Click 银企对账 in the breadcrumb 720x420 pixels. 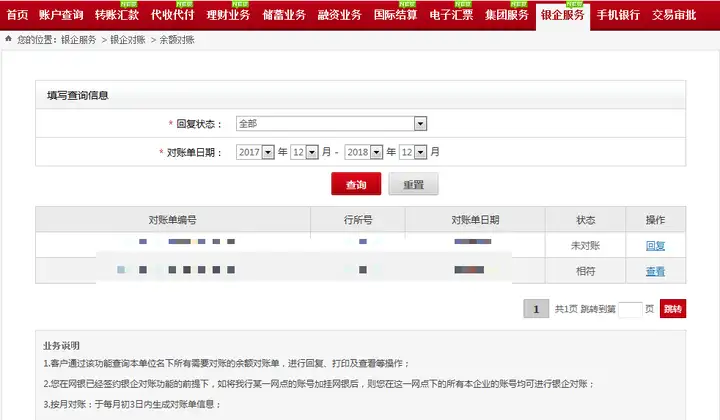point(128,40)
